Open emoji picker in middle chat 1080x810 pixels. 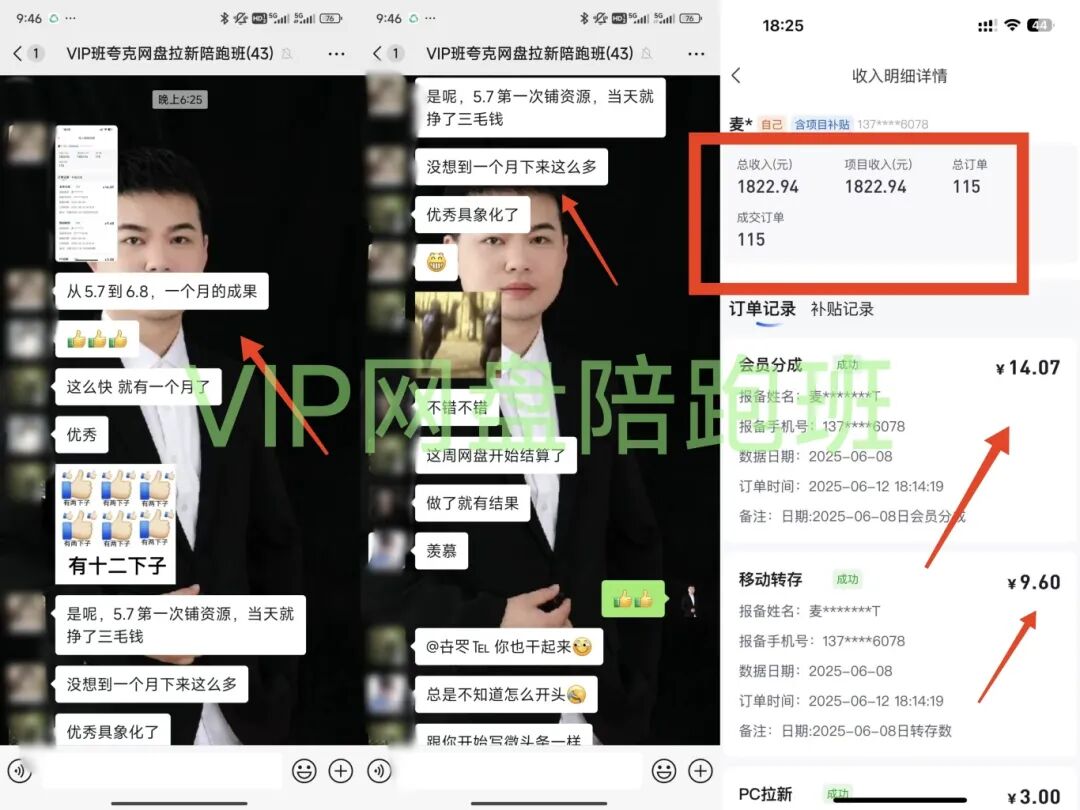pyautogui.click(x=664, y=770)
